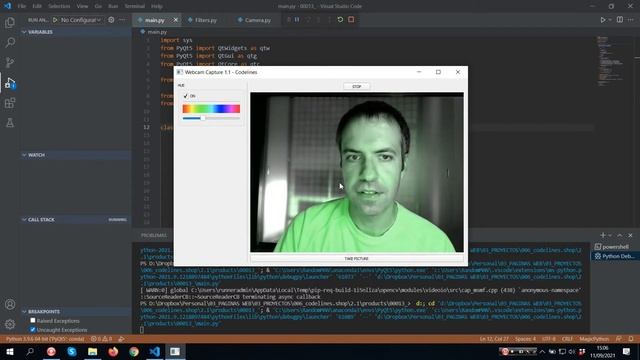Open the Run and Debug view
This screenshot has height=360, width=640.
click(x=10, y=83)
